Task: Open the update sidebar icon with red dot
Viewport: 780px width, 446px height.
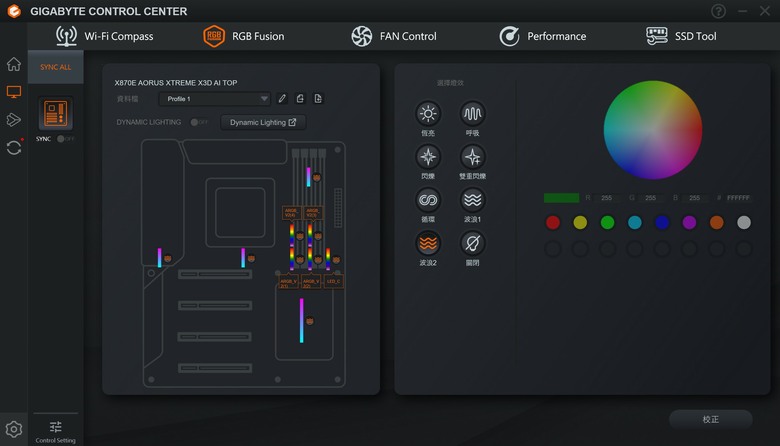Action: pyautogui.click(x=14, y=148)
